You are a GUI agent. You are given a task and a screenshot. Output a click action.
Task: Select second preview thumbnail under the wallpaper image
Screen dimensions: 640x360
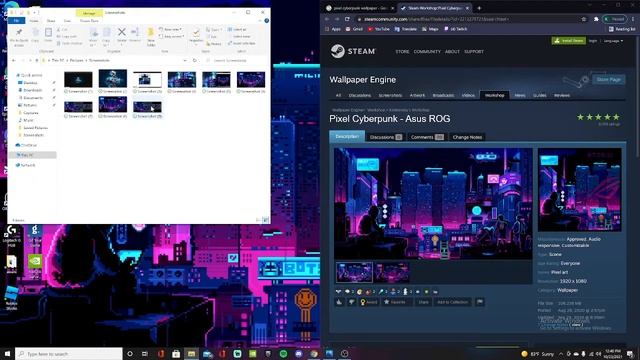click(x=391, y=272)
